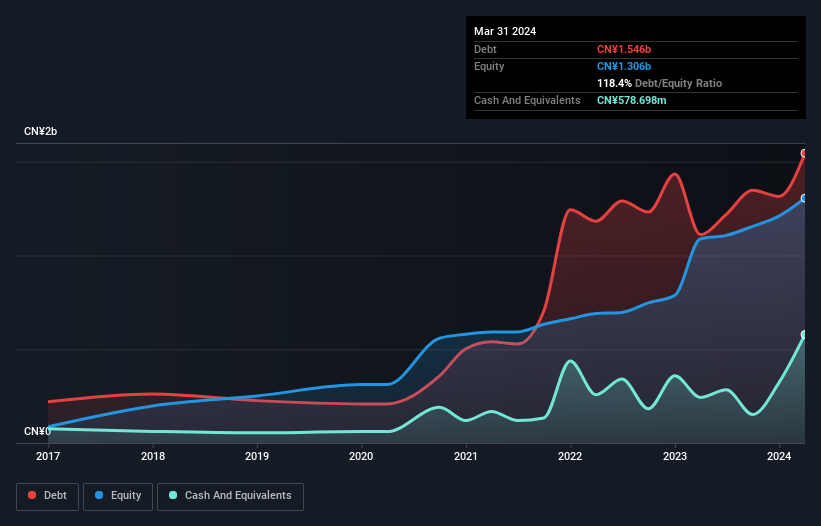Select the 2024 x-axis label
The width and height of the screenshot is (821, 526).
point(779,456)
